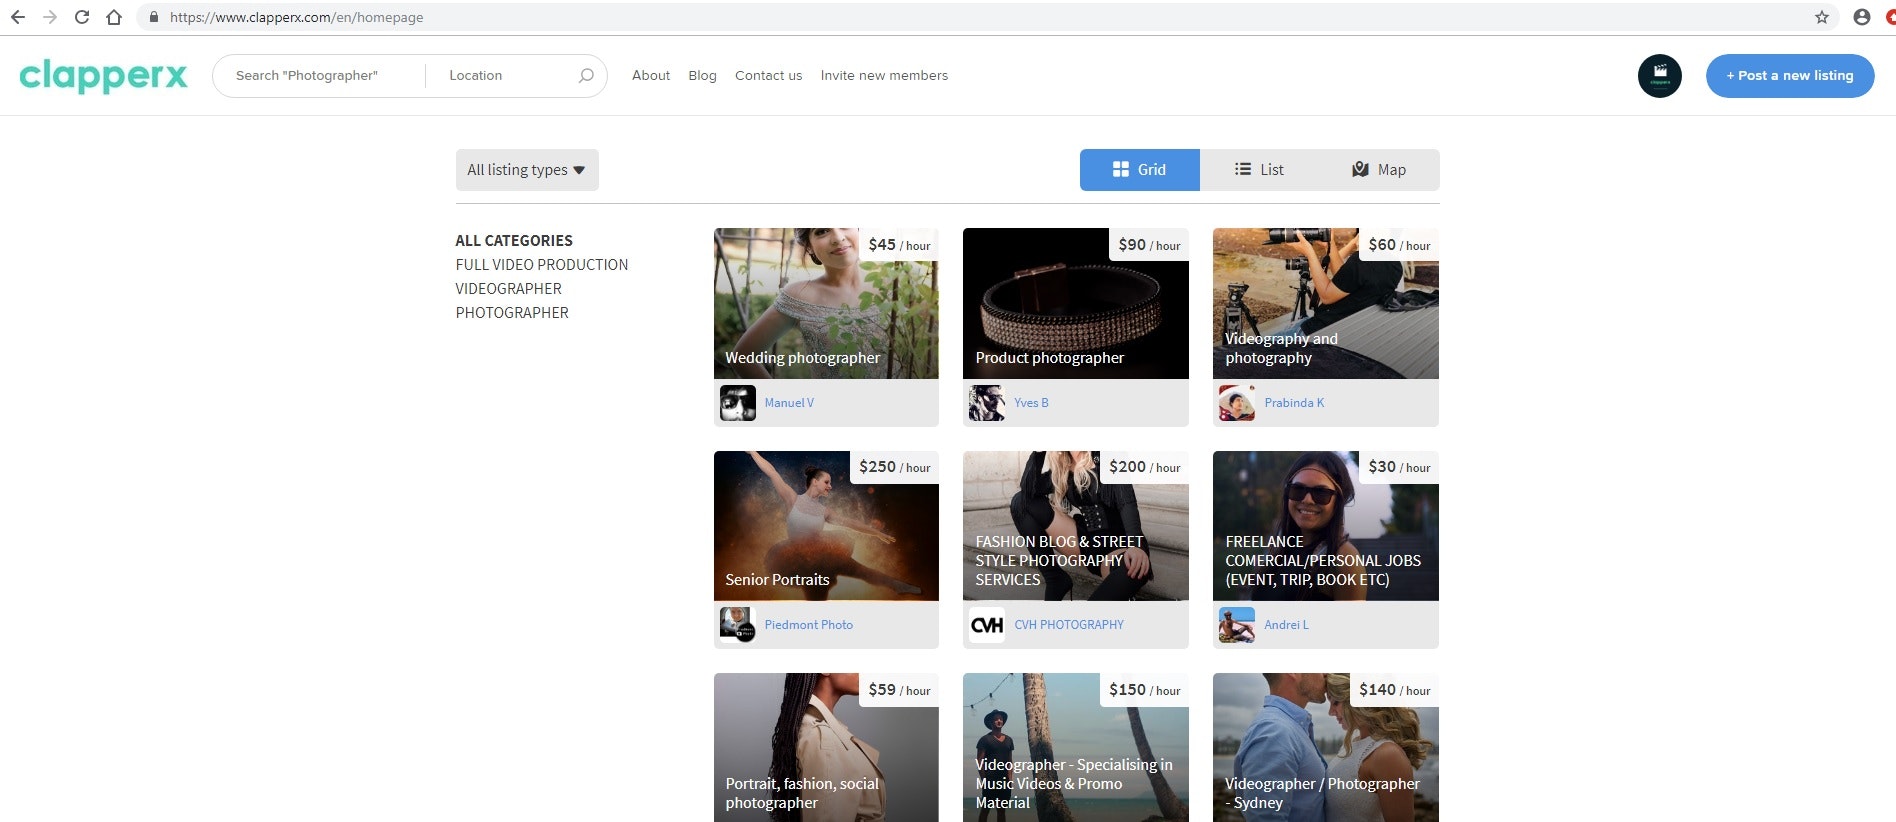Viewport: 1896px width, 822px height.
Task: Click the $90 / hour price tag
Action: [1149, 245]
